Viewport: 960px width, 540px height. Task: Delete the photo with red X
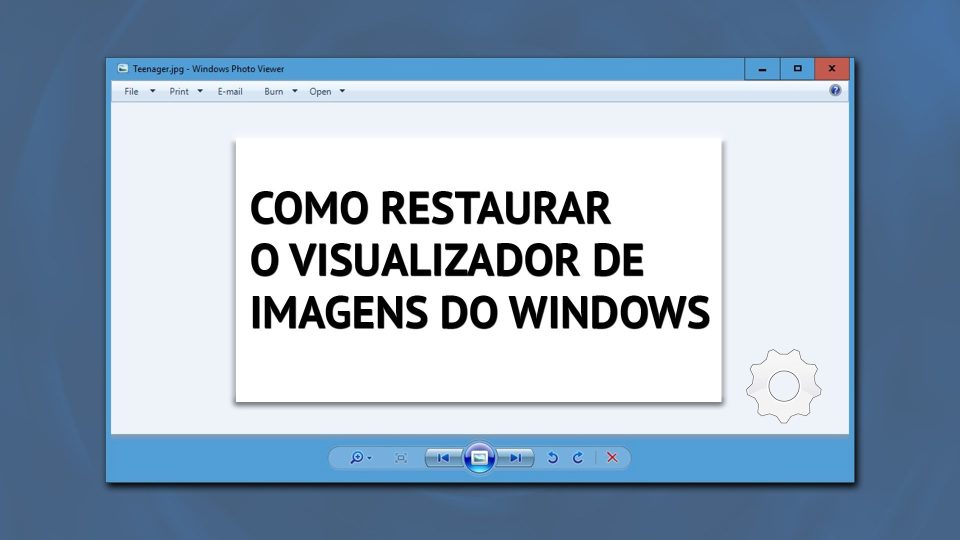coord(612,458)
